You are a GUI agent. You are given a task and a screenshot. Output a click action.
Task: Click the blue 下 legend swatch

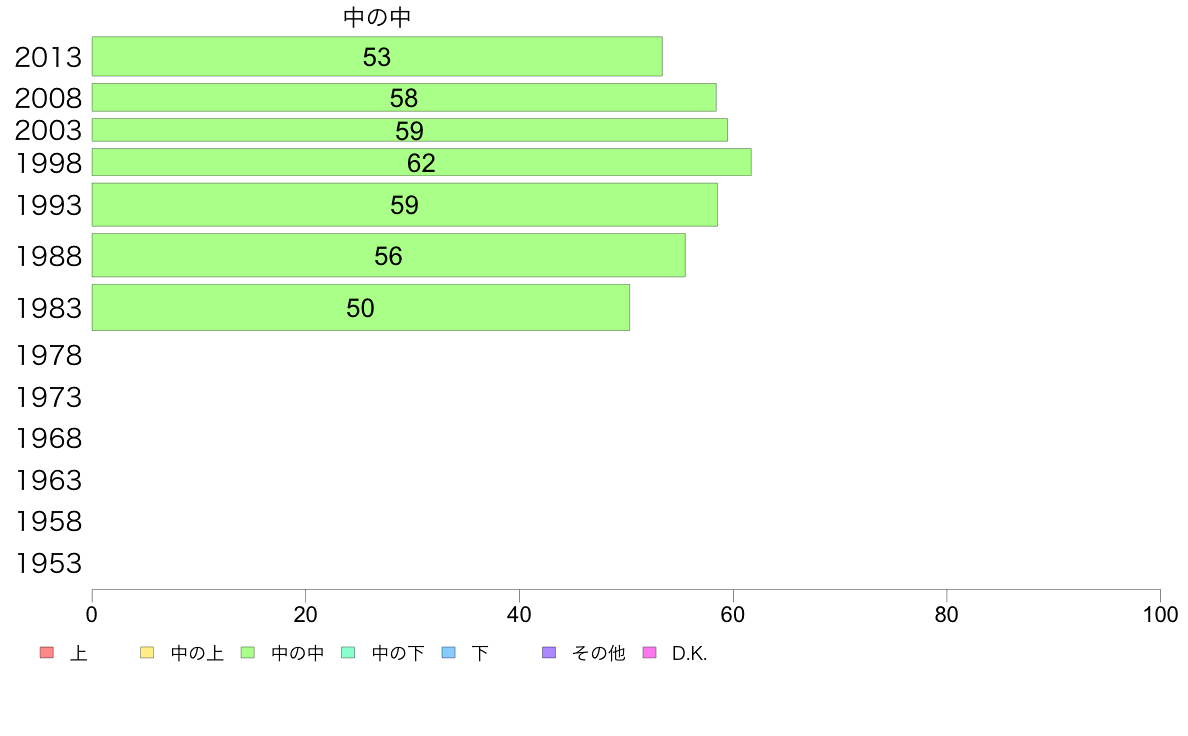click(449, 653)
